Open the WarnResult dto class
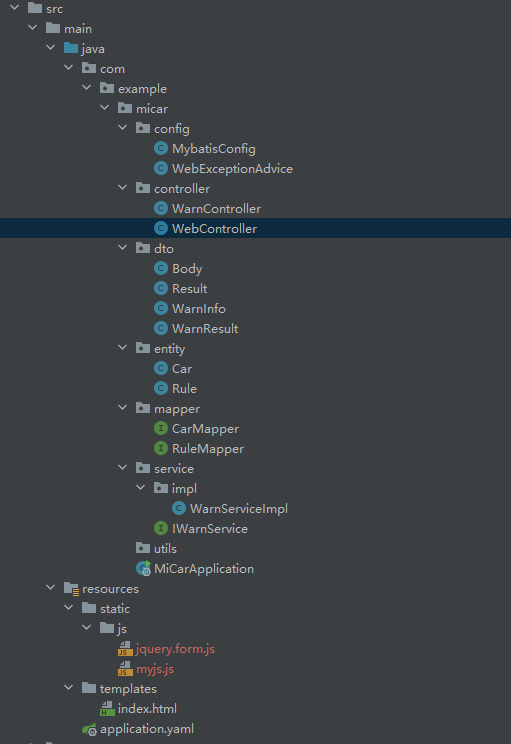The width and height of the screenshot is (511, 744). pos(205,328)
